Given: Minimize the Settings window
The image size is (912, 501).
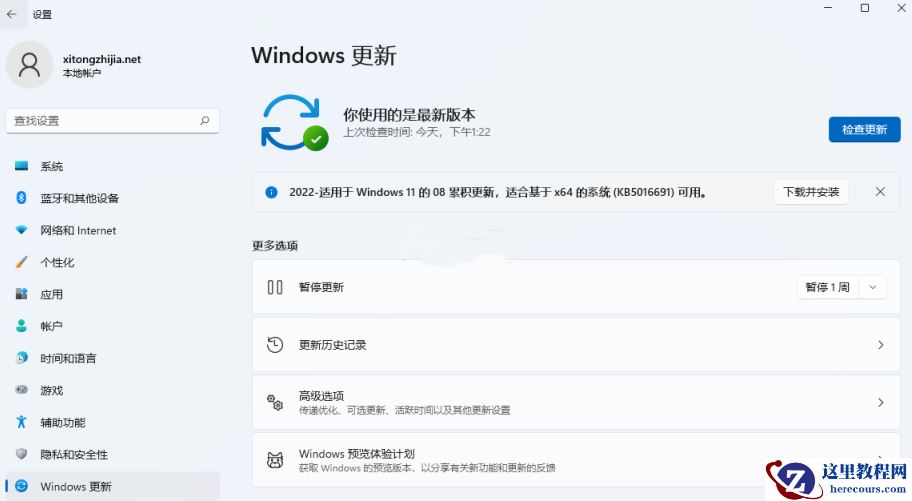Looking at the screenshot, I should 828,8.
